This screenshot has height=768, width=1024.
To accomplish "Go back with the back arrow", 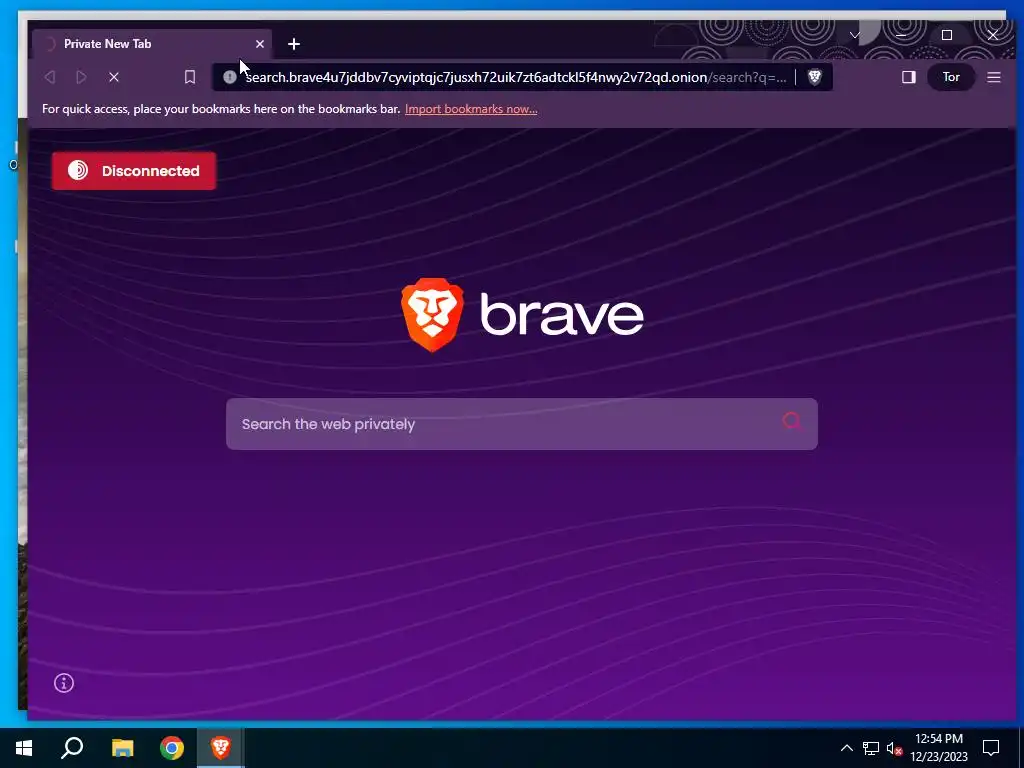I will coord(50,77).
